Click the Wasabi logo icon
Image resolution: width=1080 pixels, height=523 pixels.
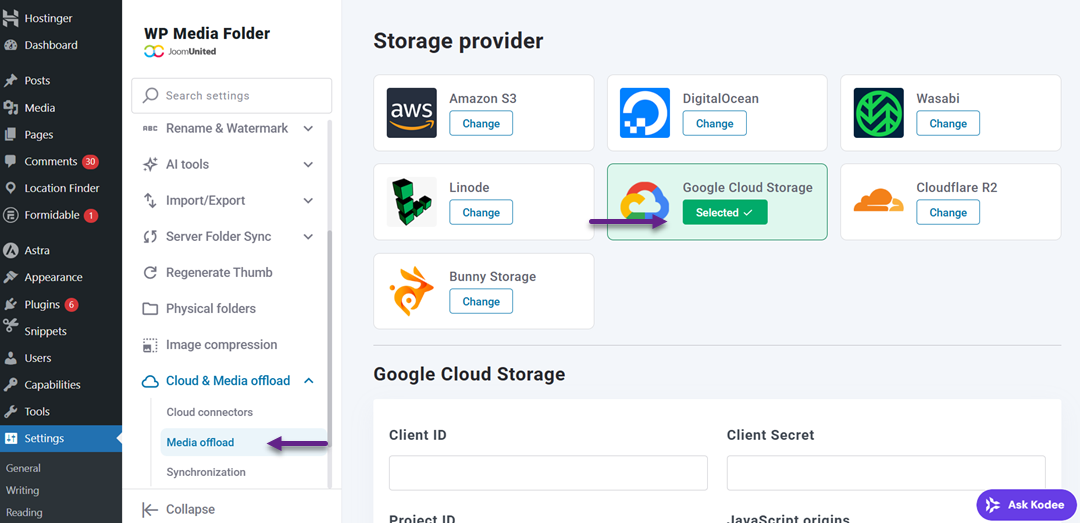click(x=879, y=112)
